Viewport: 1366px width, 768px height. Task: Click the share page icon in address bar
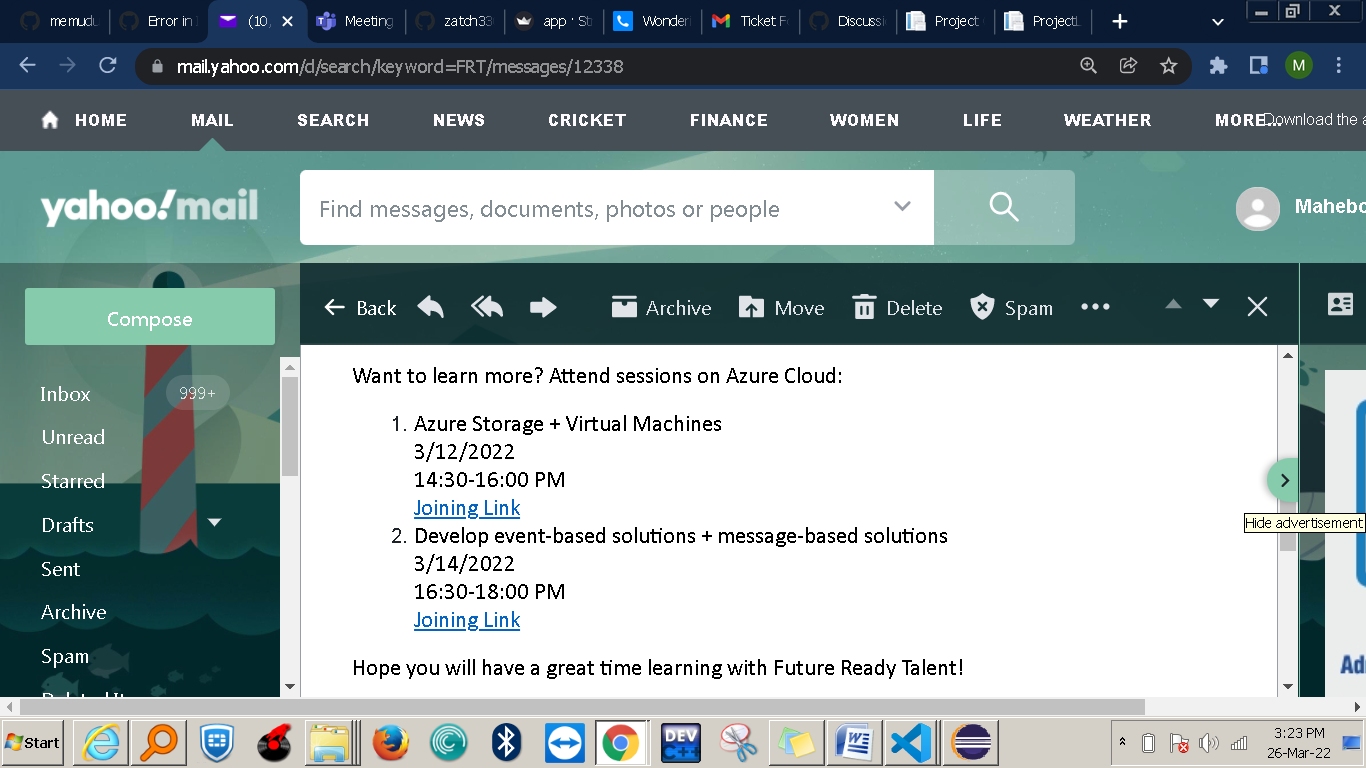point(1128,66)
